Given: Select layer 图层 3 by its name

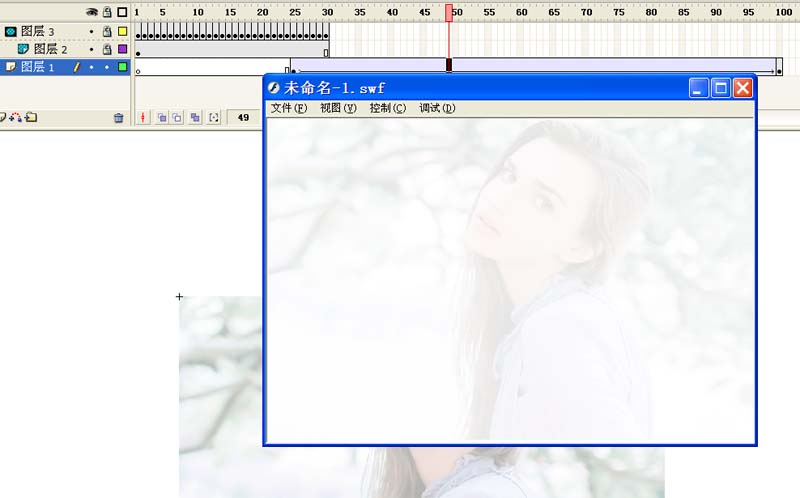Looking at the screenshot, I should pyautogui.click(x=37, y=32).
